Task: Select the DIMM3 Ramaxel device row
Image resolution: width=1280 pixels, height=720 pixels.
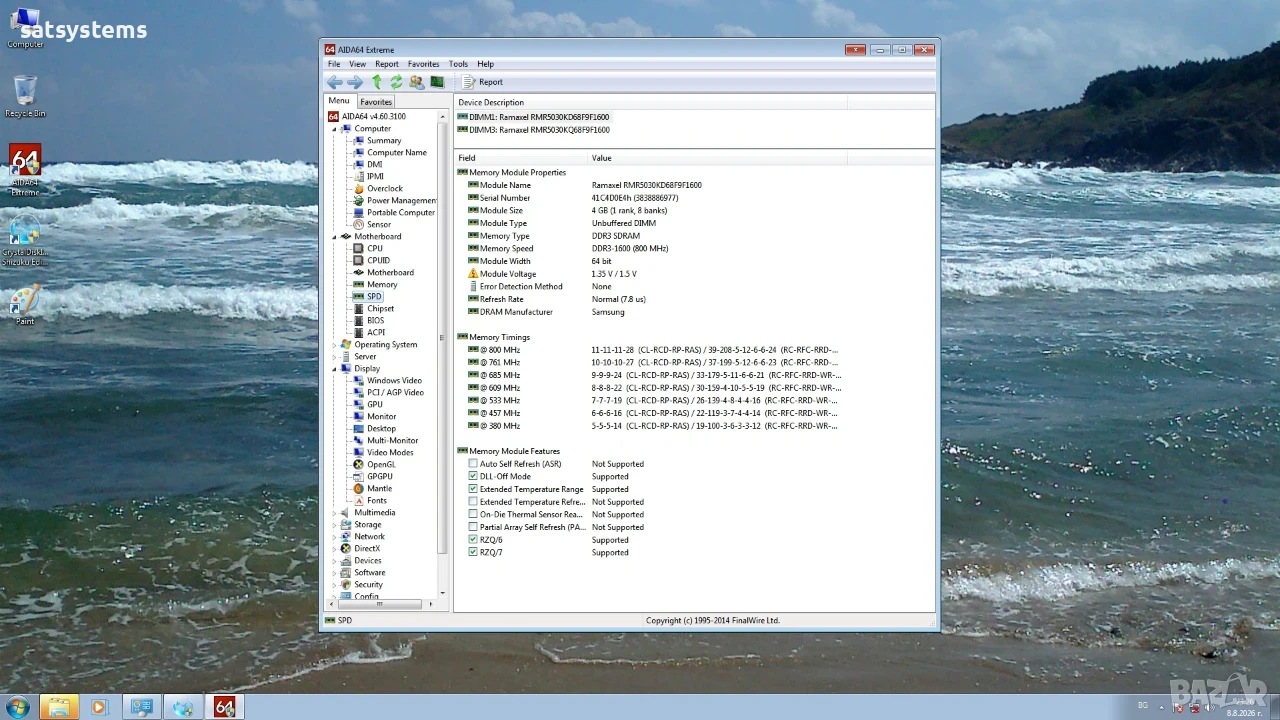Action: click(533, 130)
